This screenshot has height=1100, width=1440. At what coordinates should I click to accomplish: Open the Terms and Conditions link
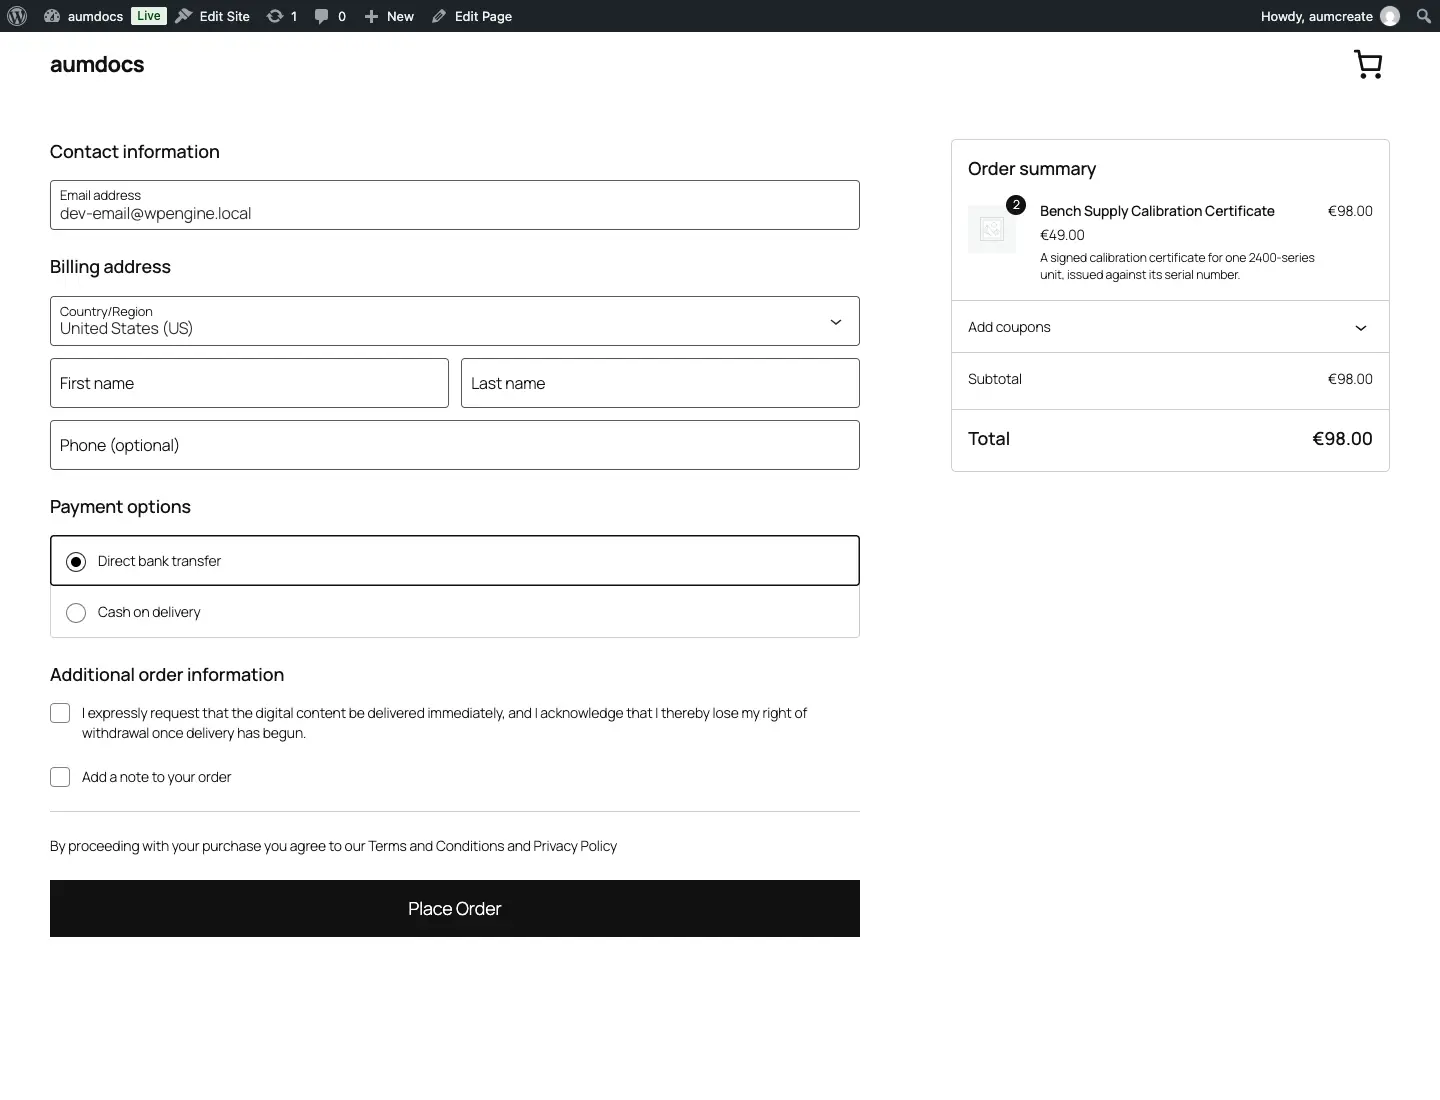(x=436, y=846)
